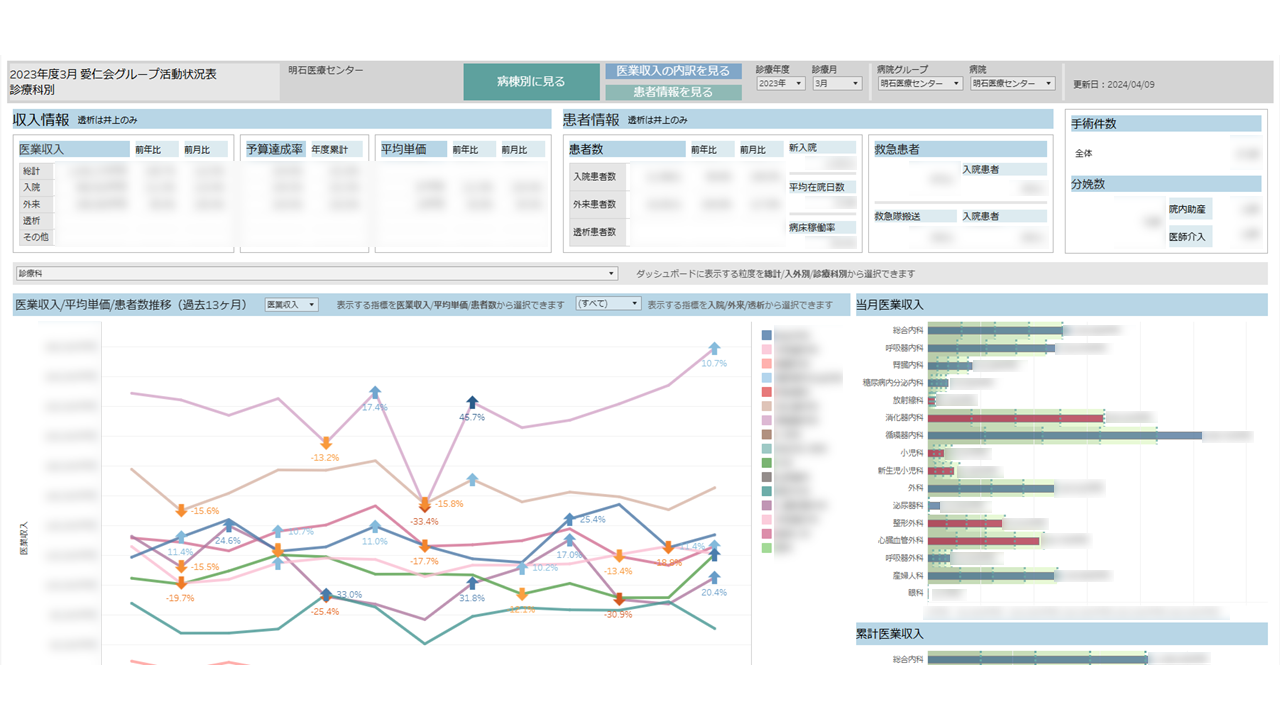
Task: Expand the 病院グループ dropdown
Action: click(919, 84)
